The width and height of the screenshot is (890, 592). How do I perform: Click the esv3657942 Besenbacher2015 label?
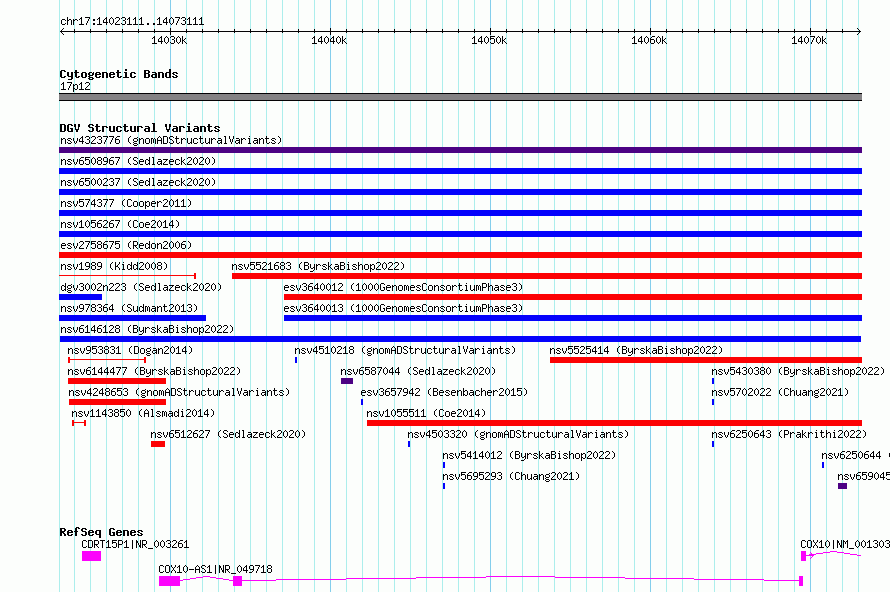(x=444, y=392)
